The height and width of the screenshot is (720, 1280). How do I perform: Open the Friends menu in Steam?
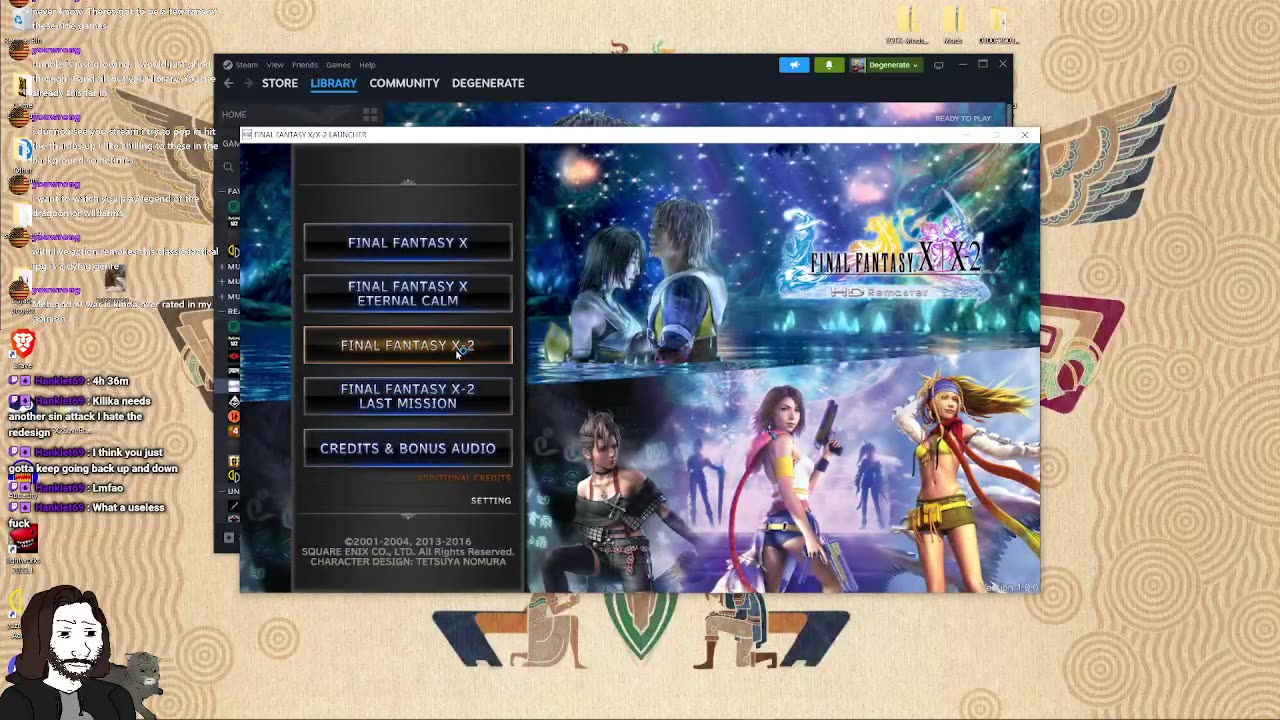[304, 65]
